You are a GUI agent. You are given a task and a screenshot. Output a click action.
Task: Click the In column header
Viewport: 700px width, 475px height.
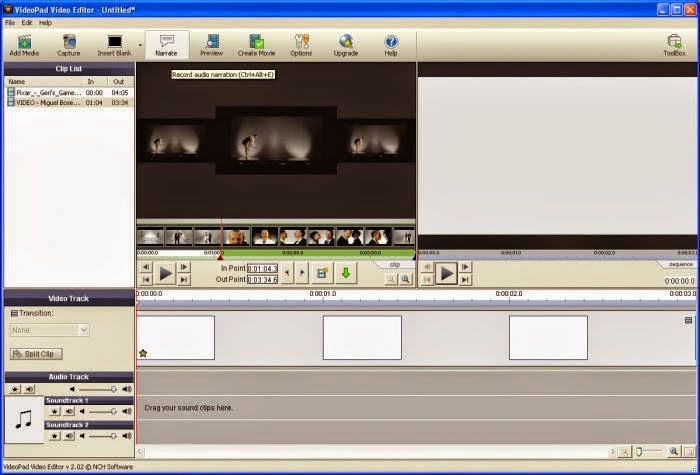pos(95,82)
